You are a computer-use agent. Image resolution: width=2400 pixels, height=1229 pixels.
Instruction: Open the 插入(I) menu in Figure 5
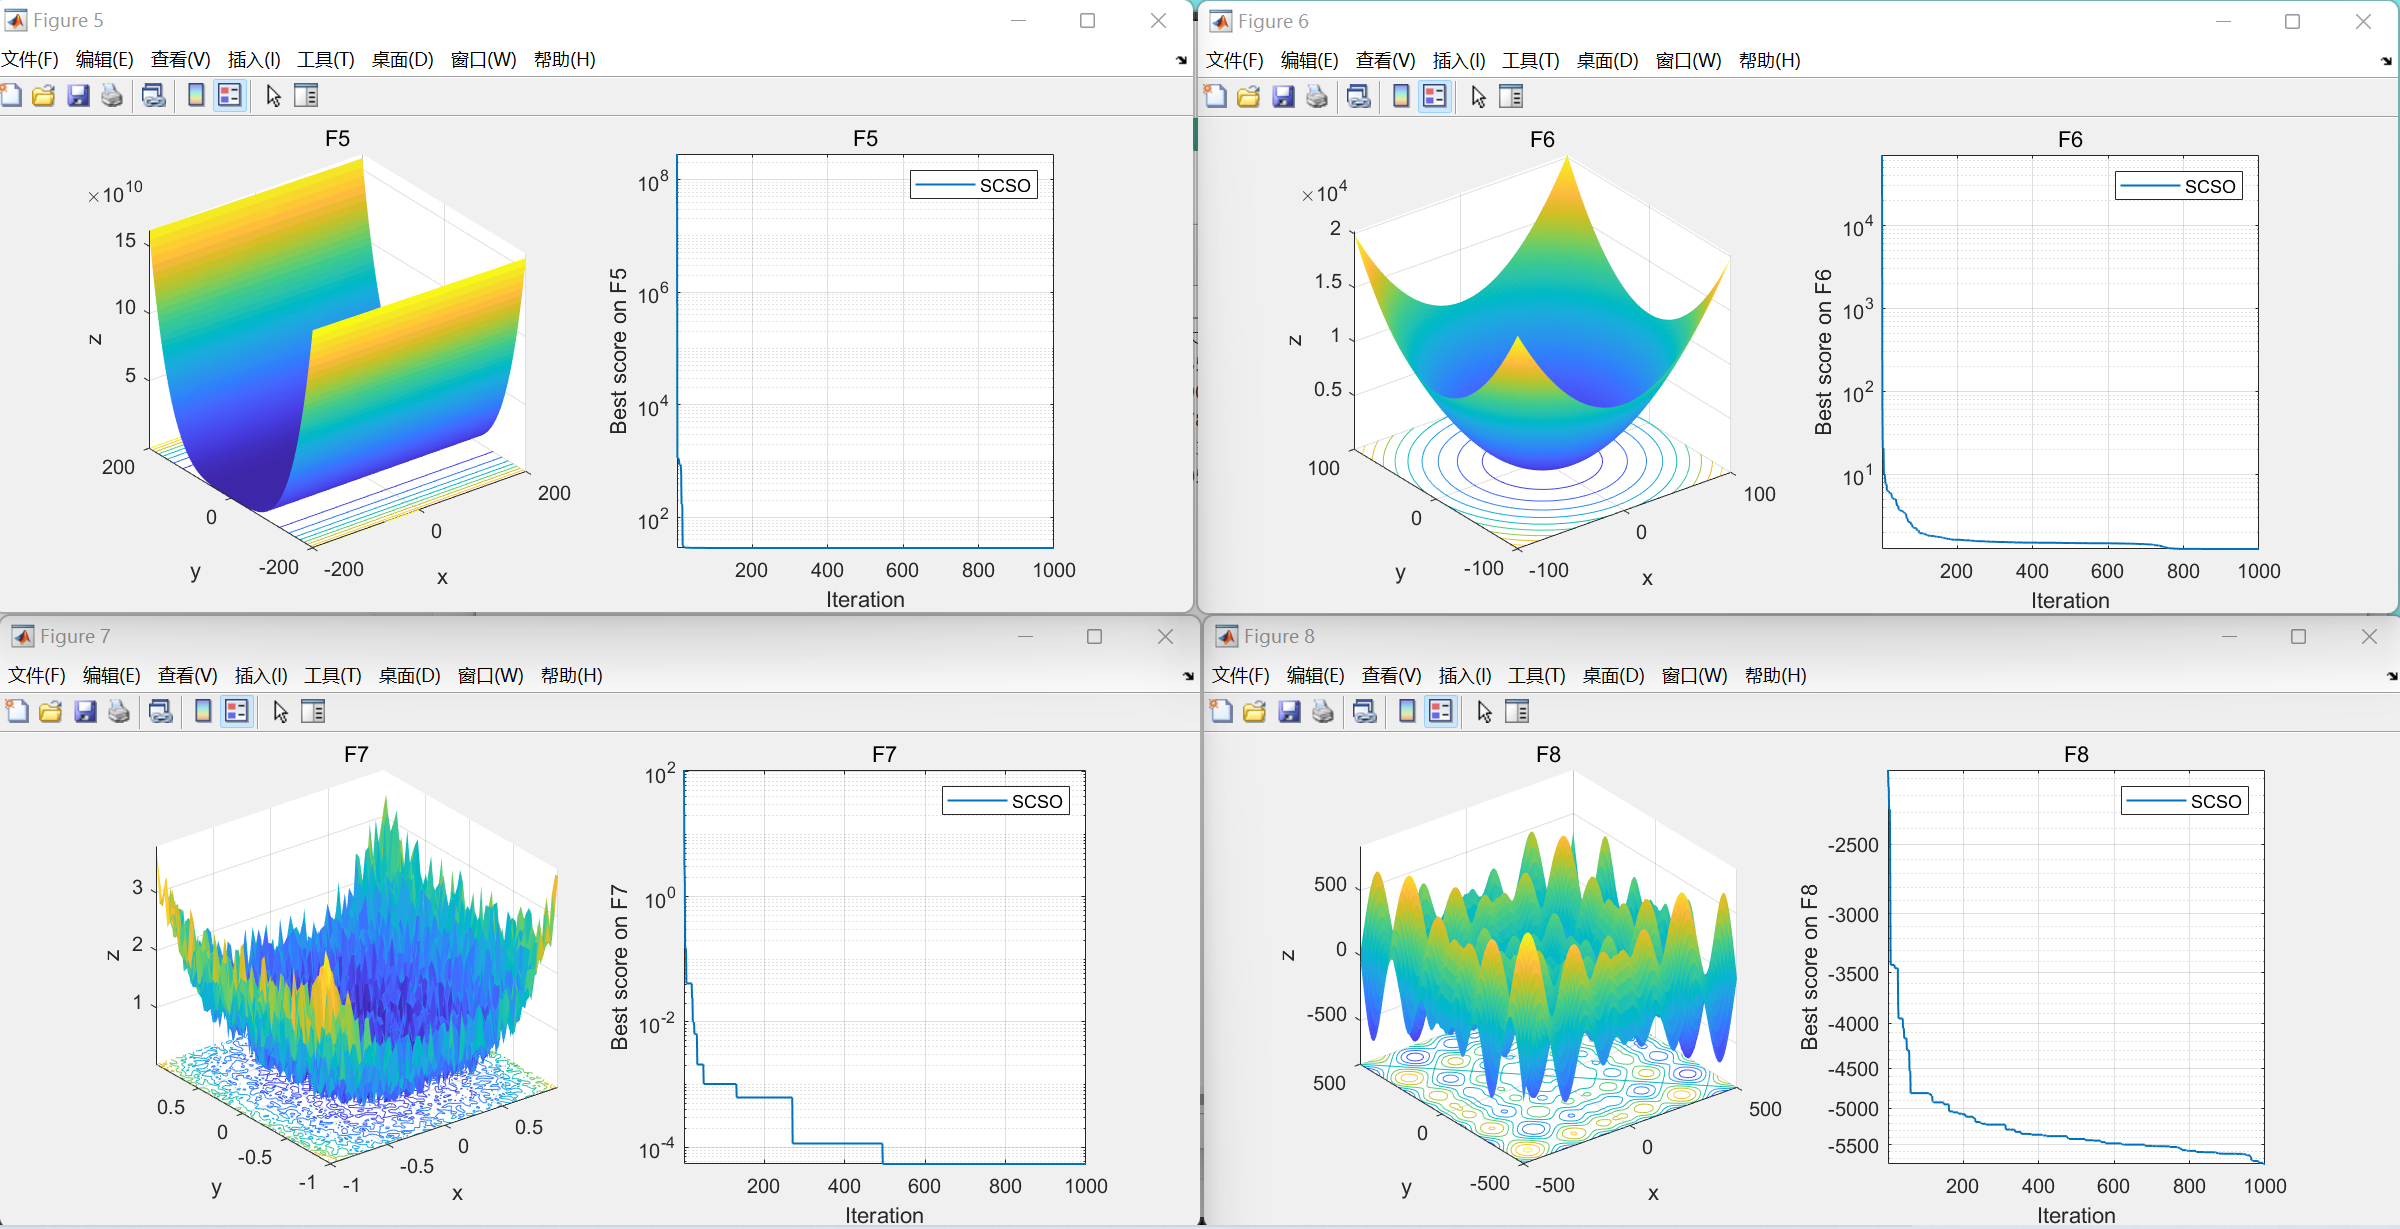pyautogui.click(x=253, y=59)
